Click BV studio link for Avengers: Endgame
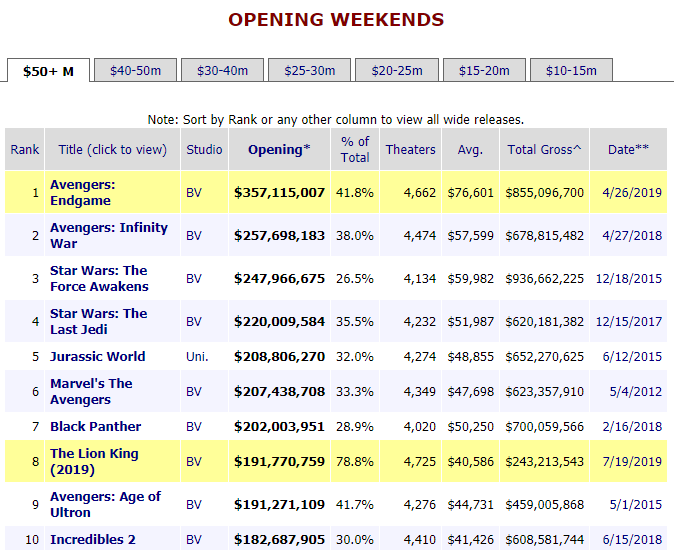 [x=194, y=192]
